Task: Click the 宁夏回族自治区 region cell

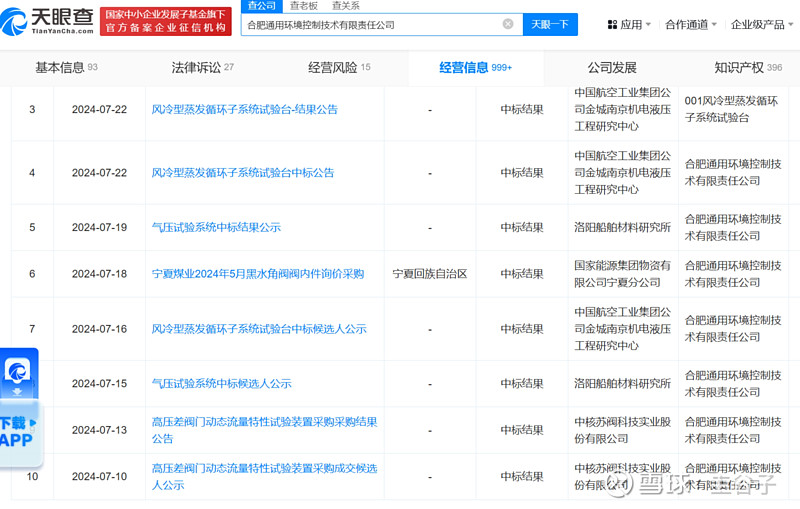Action: coord(430,274)
